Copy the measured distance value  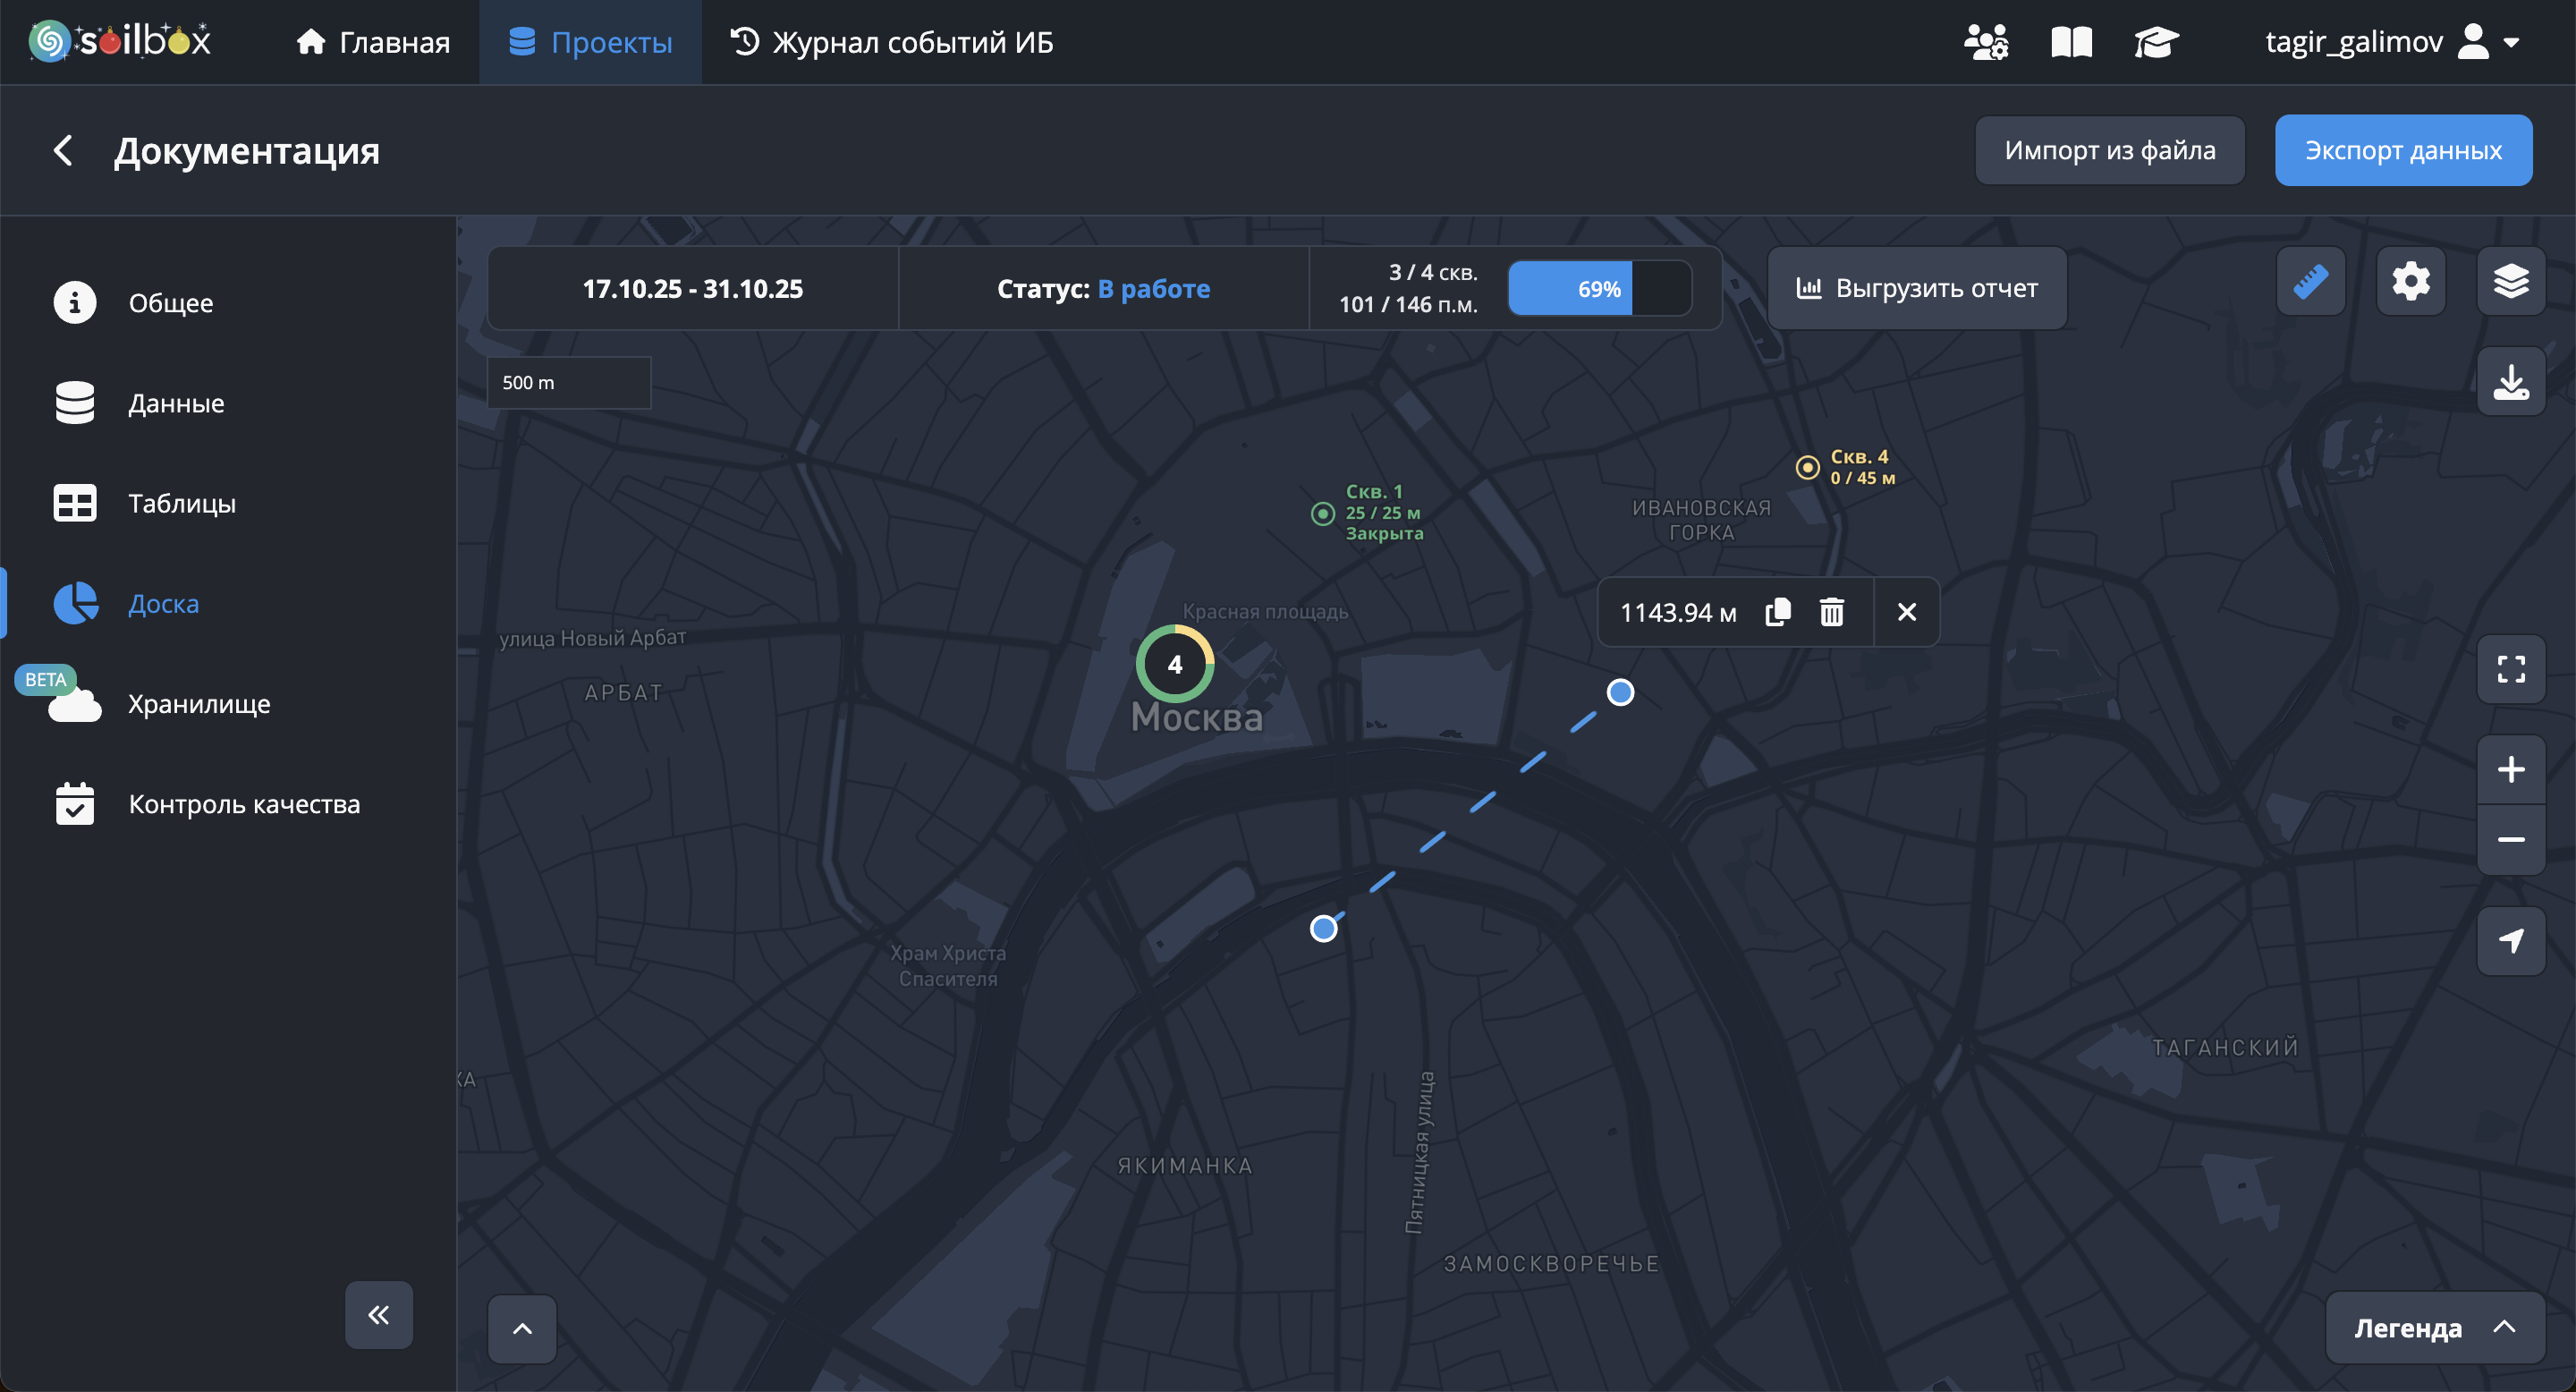coord(1777,612)
